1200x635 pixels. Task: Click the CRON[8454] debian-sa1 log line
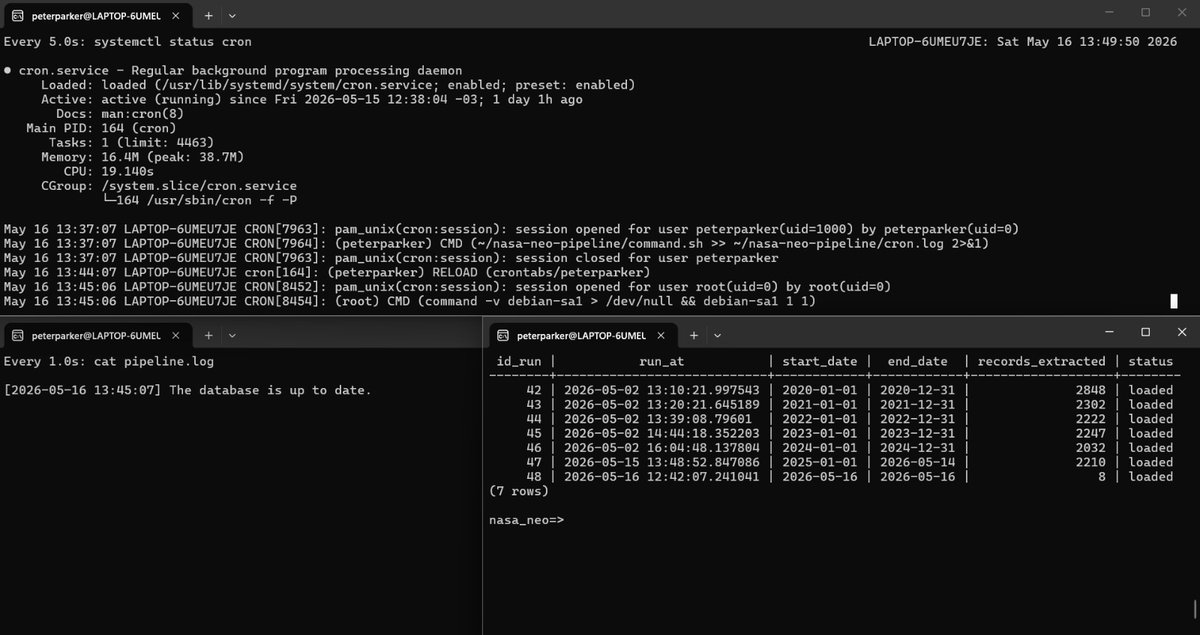pyautogui.click(x=410, y=301)
